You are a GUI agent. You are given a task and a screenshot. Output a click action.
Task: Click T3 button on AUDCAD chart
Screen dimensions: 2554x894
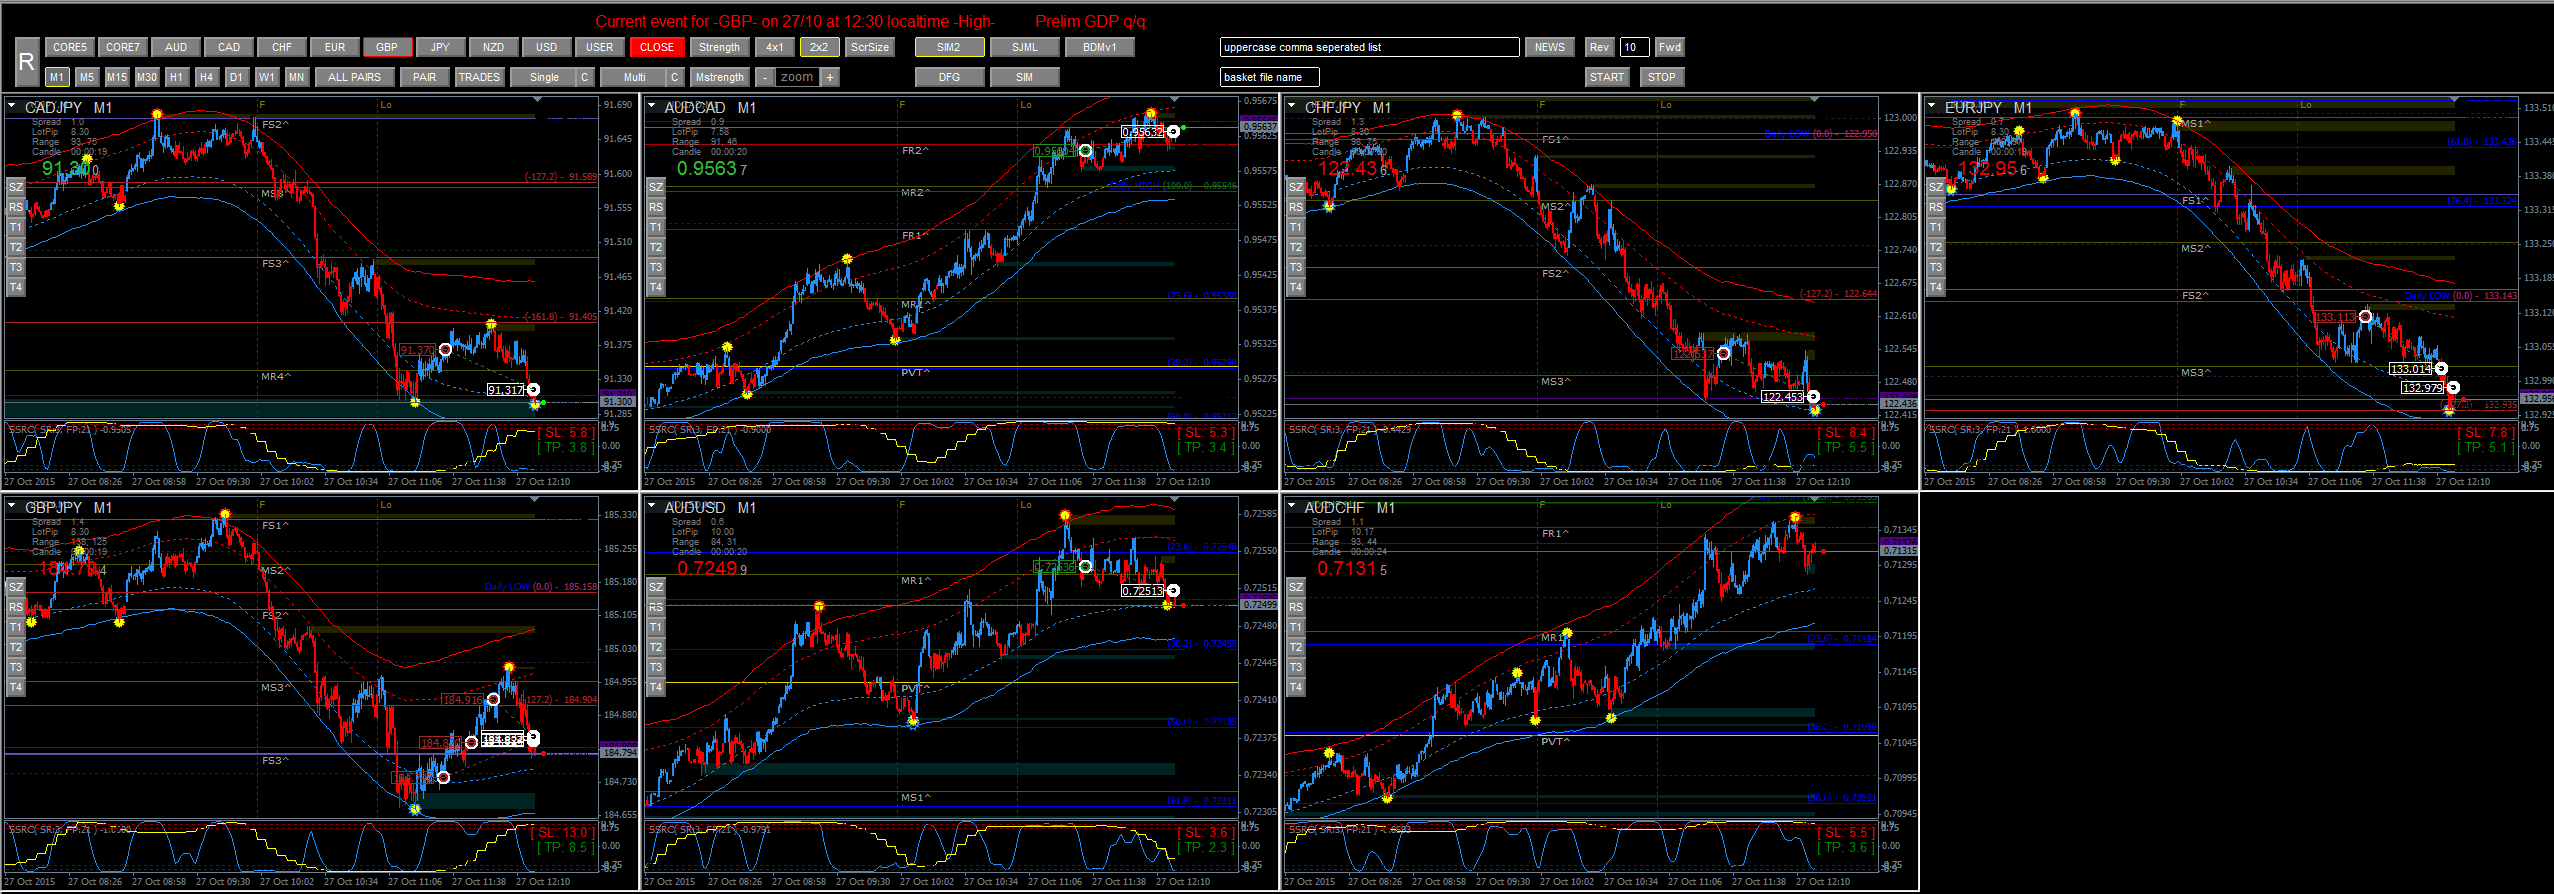pyautogui.click(x=656, y=267)
